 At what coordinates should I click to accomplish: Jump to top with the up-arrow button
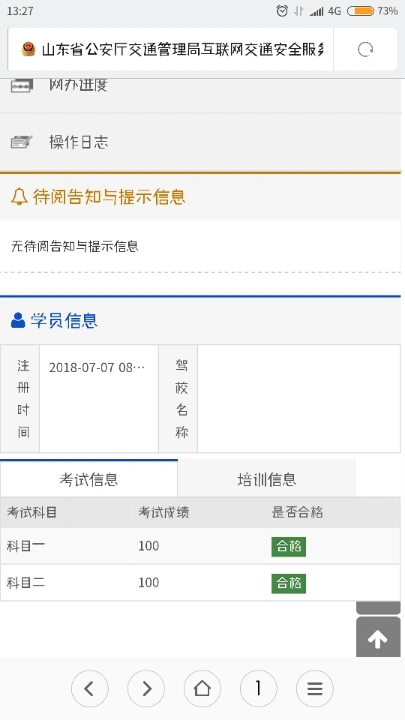(378, 637)
